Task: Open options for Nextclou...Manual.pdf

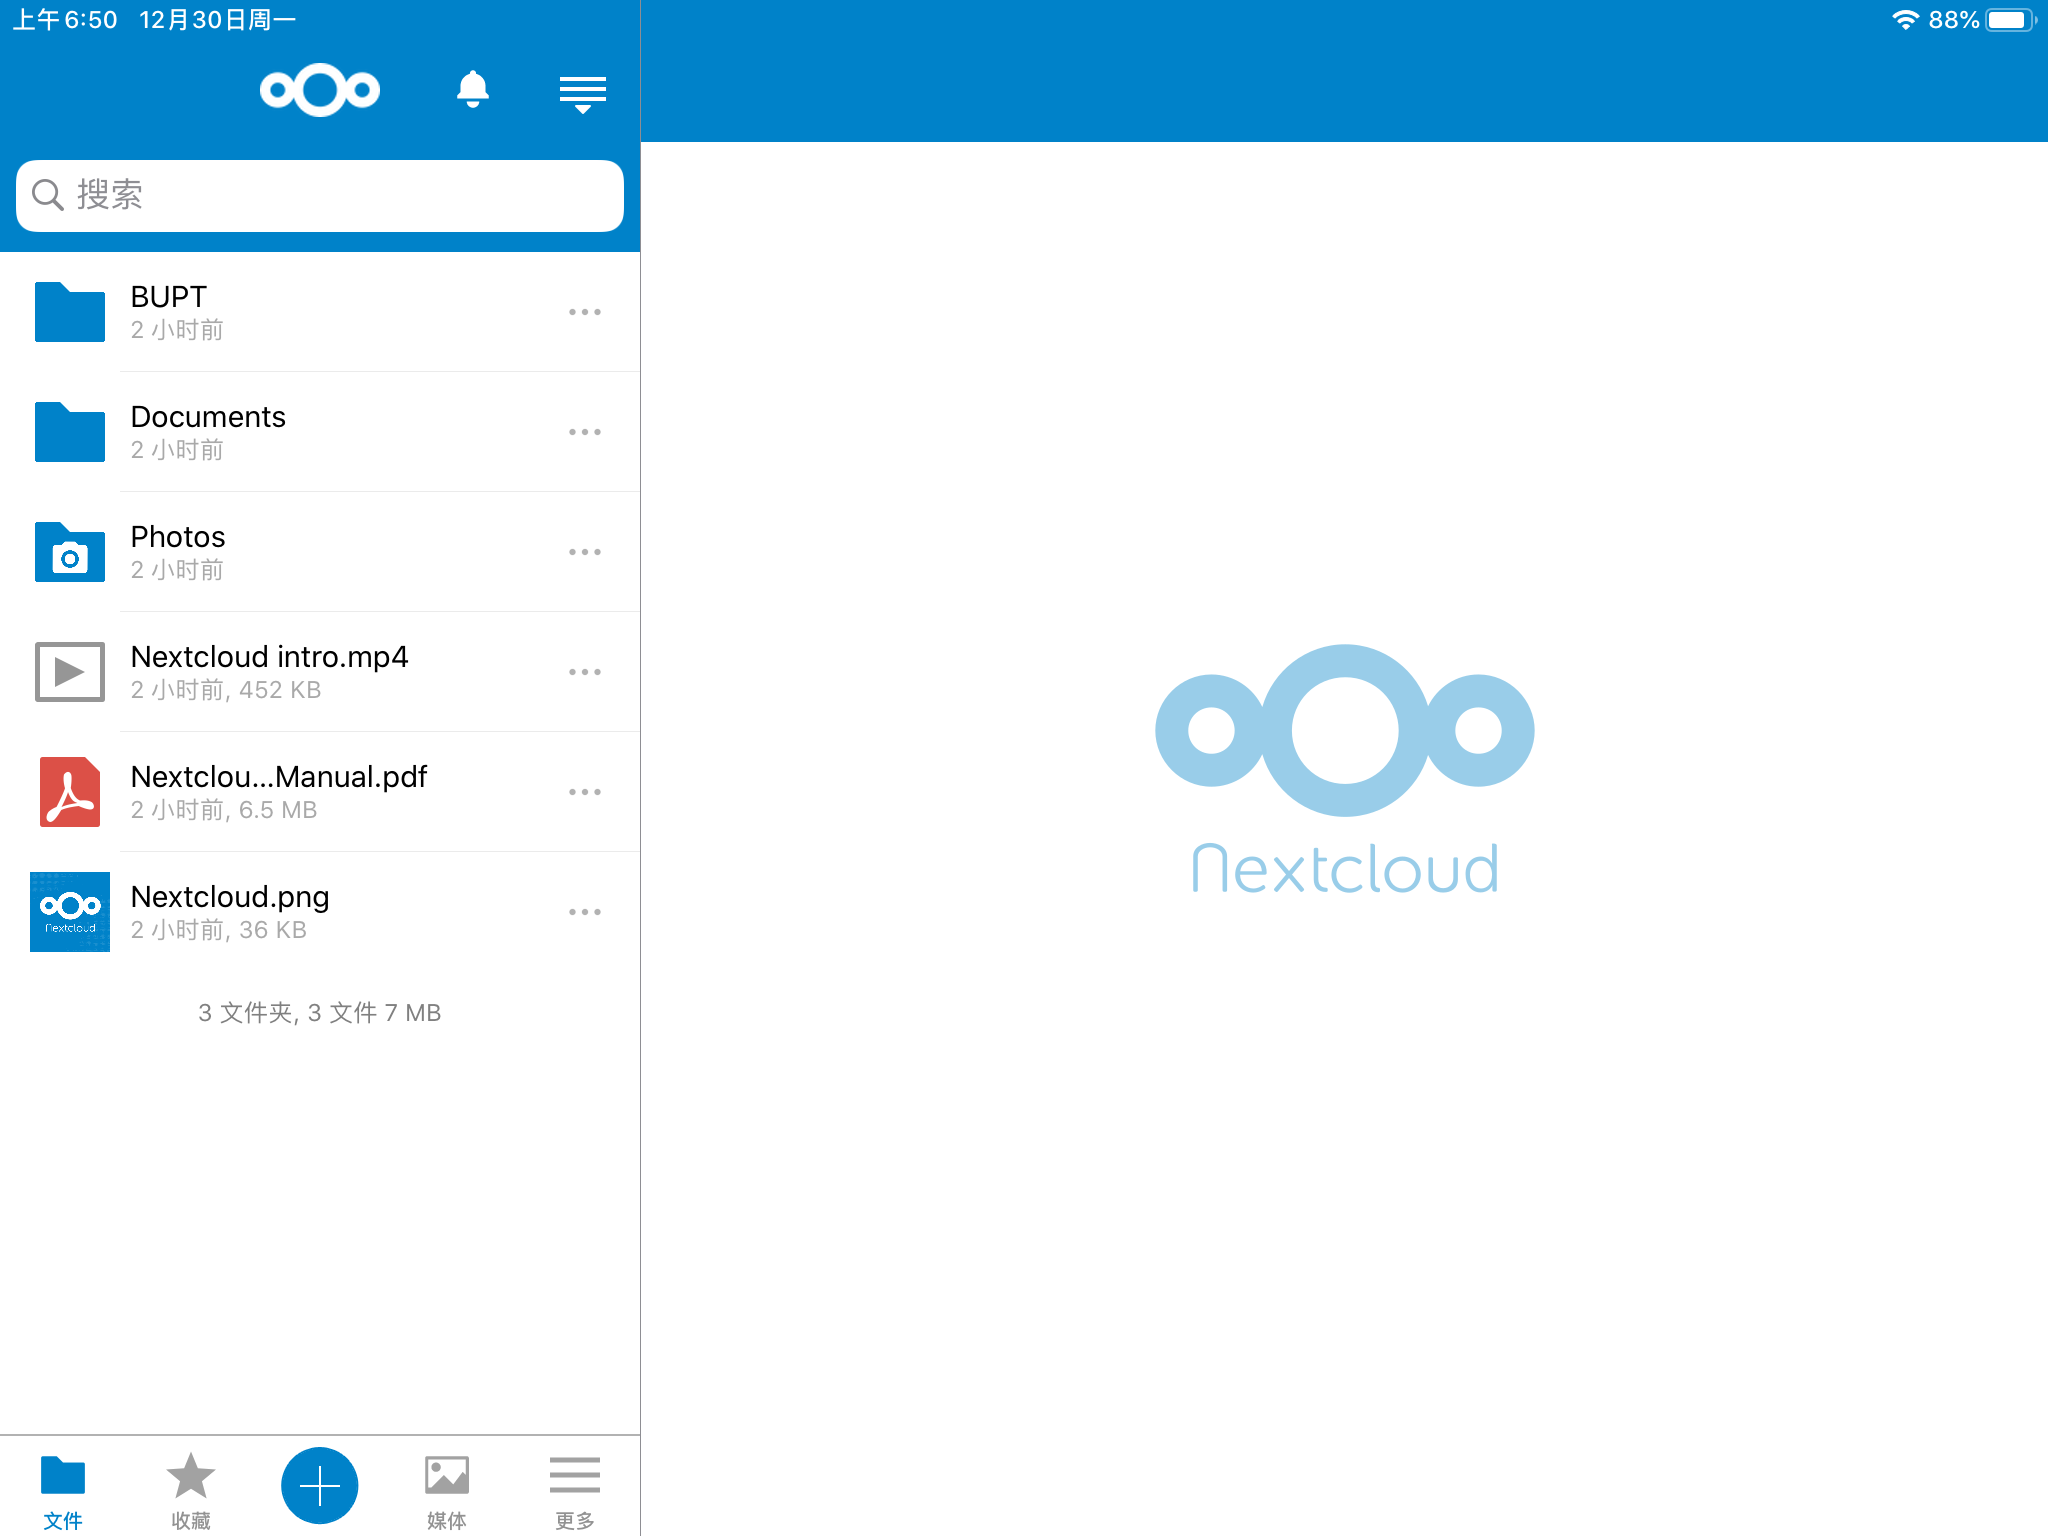Action: click(x=587, y=791)
